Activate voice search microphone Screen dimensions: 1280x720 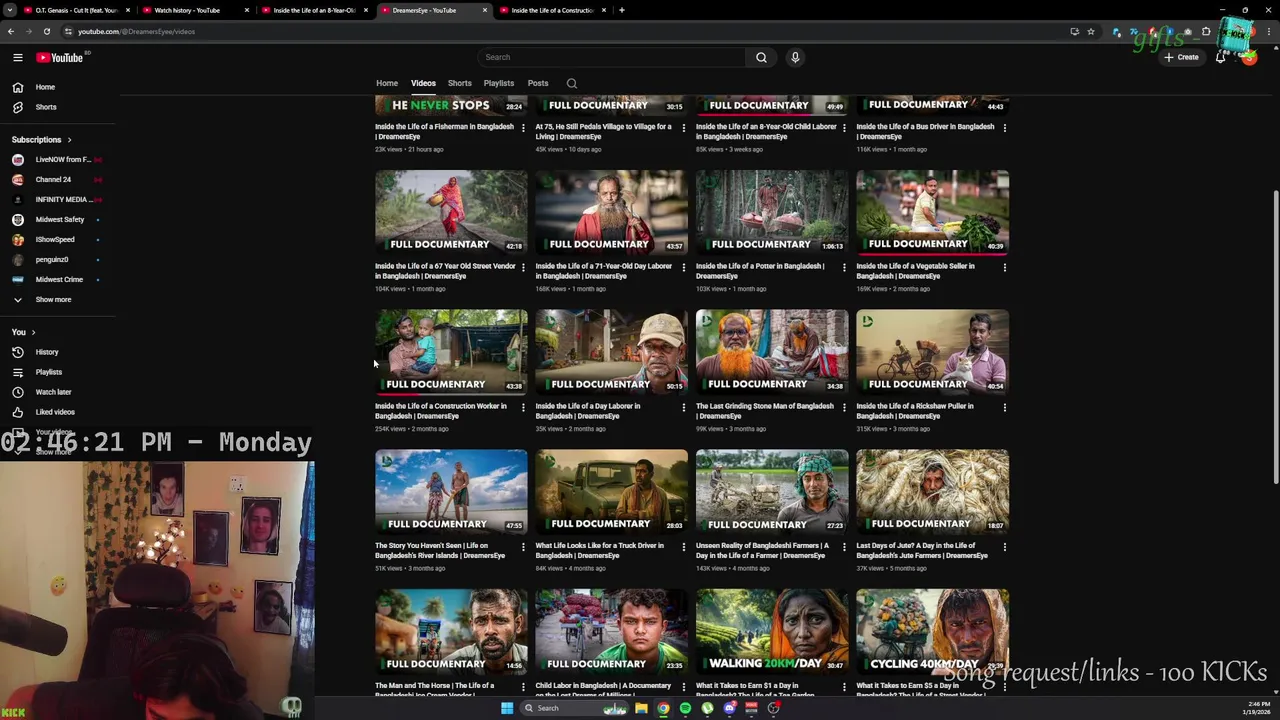795,57
